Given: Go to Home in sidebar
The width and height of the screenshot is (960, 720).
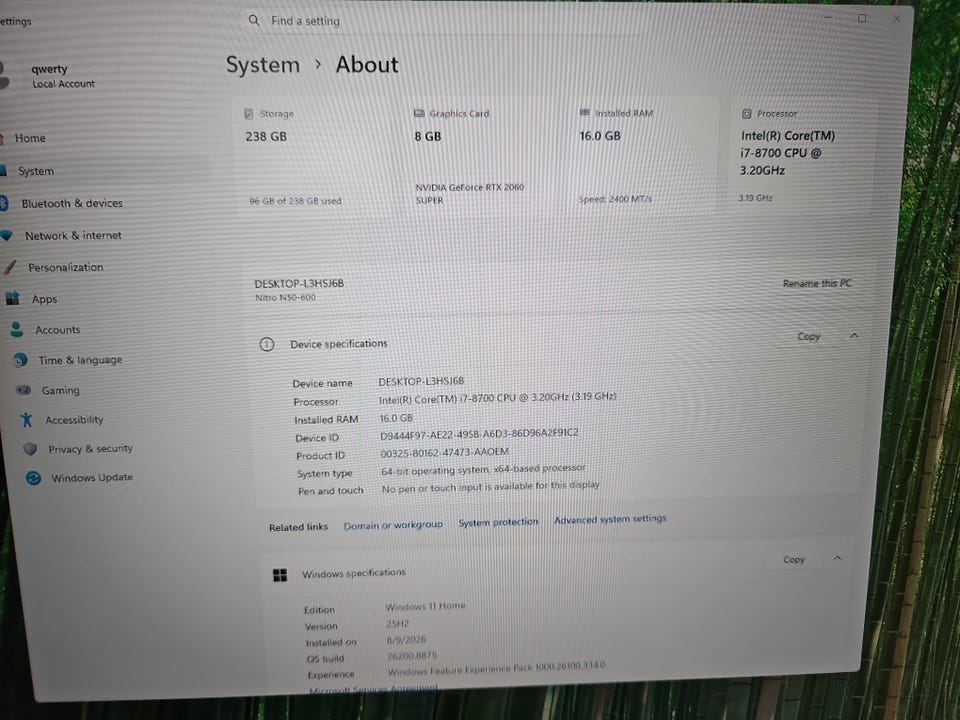Looking at the screenshot, I should click(30, 138).
